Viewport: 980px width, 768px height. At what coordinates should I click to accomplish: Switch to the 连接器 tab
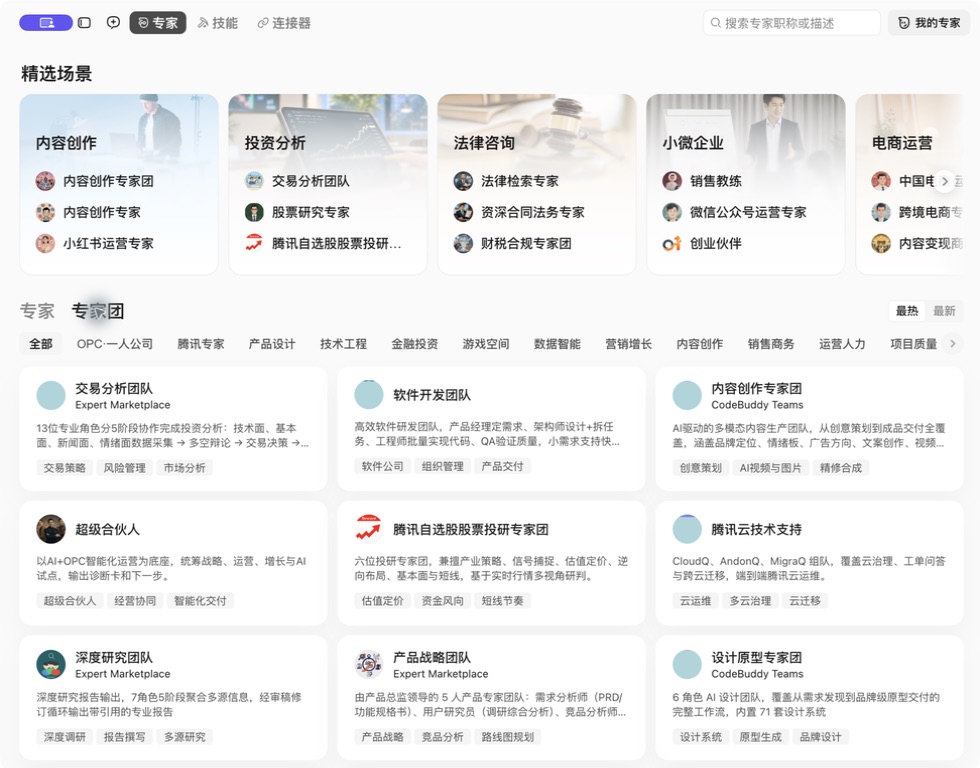tap(284, 23)
